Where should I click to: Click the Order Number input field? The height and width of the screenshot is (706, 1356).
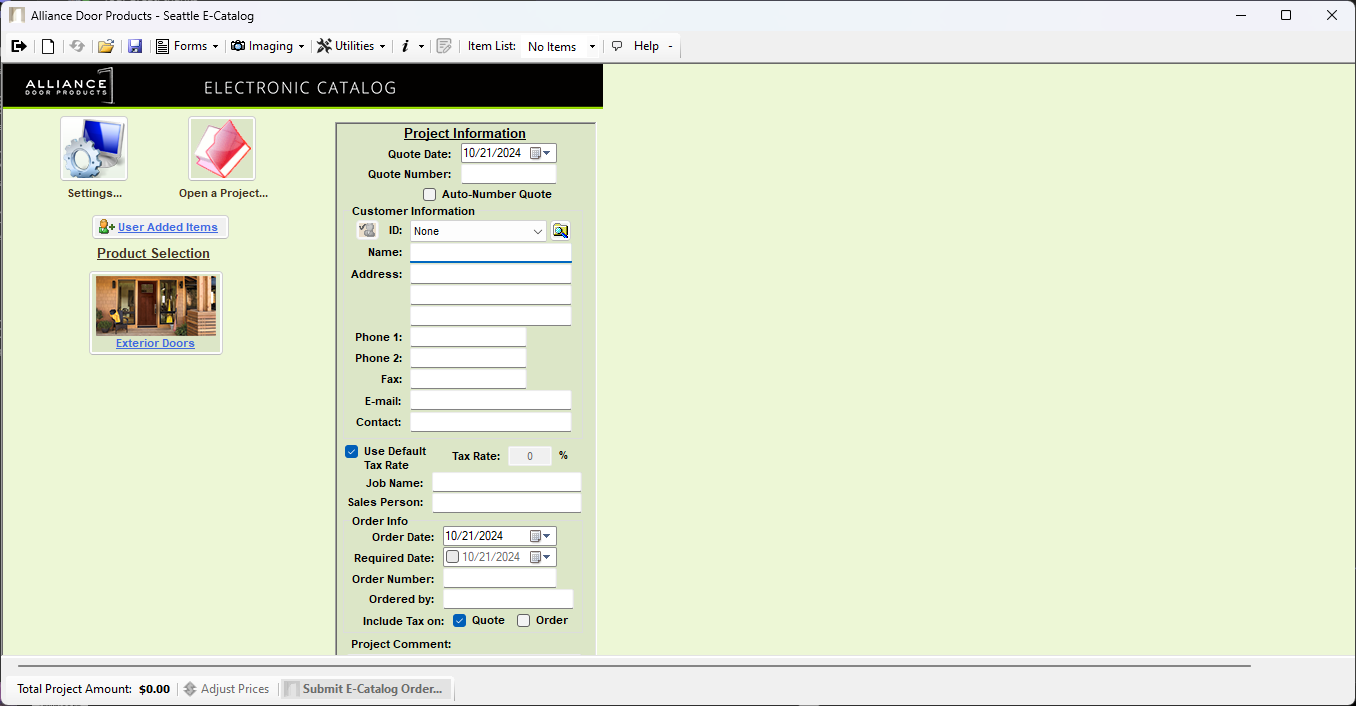pyautogui.click(x=500, y=579)
